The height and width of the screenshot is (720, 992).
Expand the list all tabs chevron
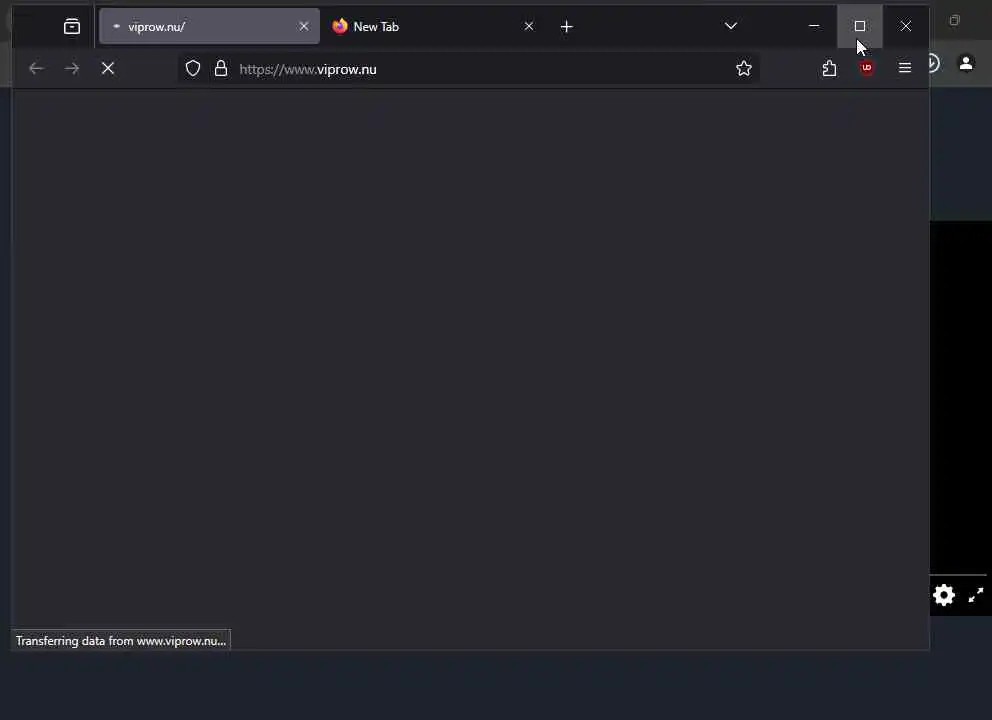(731, 26)
